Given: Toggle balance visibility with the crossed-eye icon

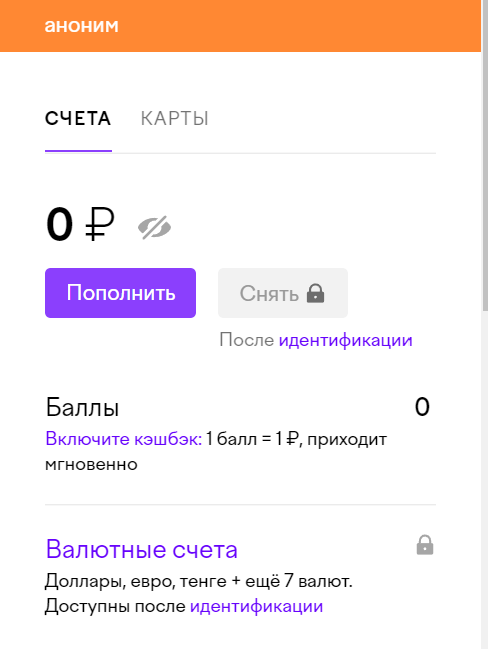Looking at the screenshot, I should (154, 227).
